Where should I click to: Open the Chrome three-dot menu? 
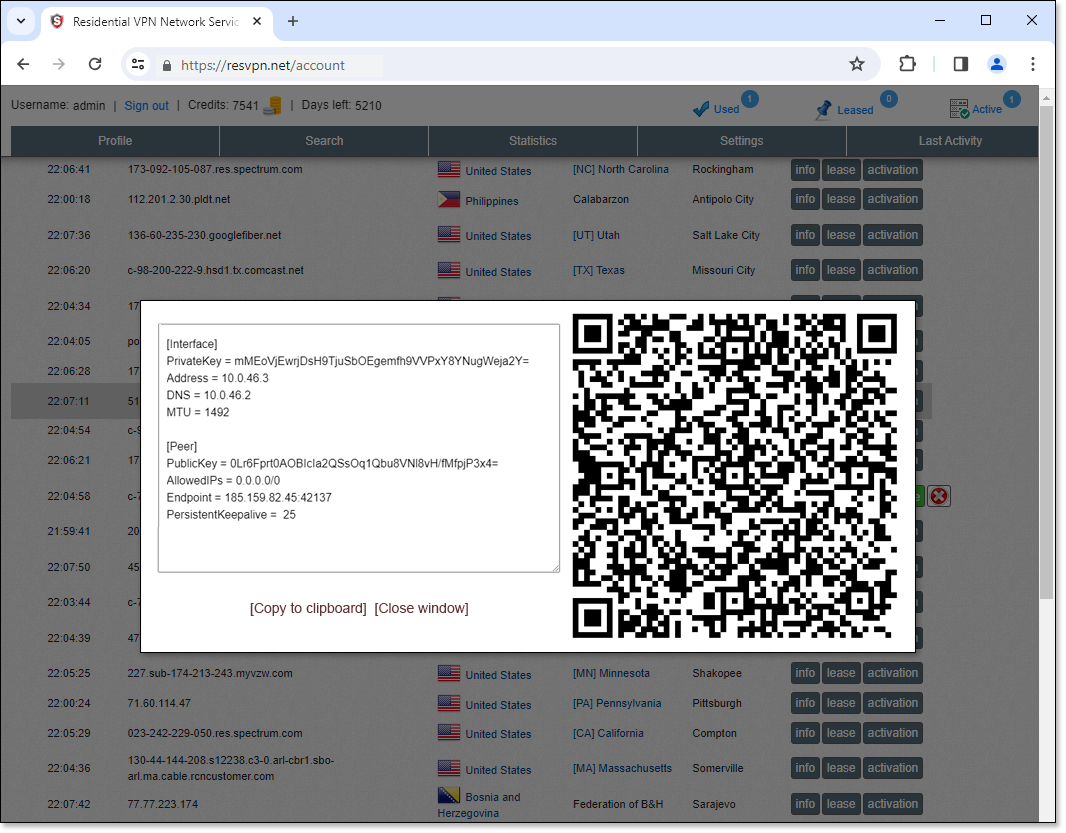[1033, 65]
